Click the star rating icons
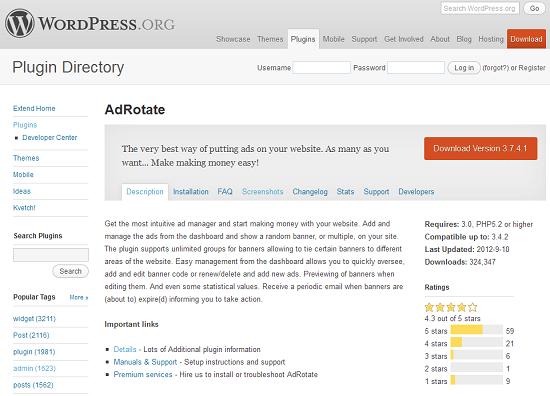Image resolution: width=550 pixels, height=396 pixels. pos(451,308)
